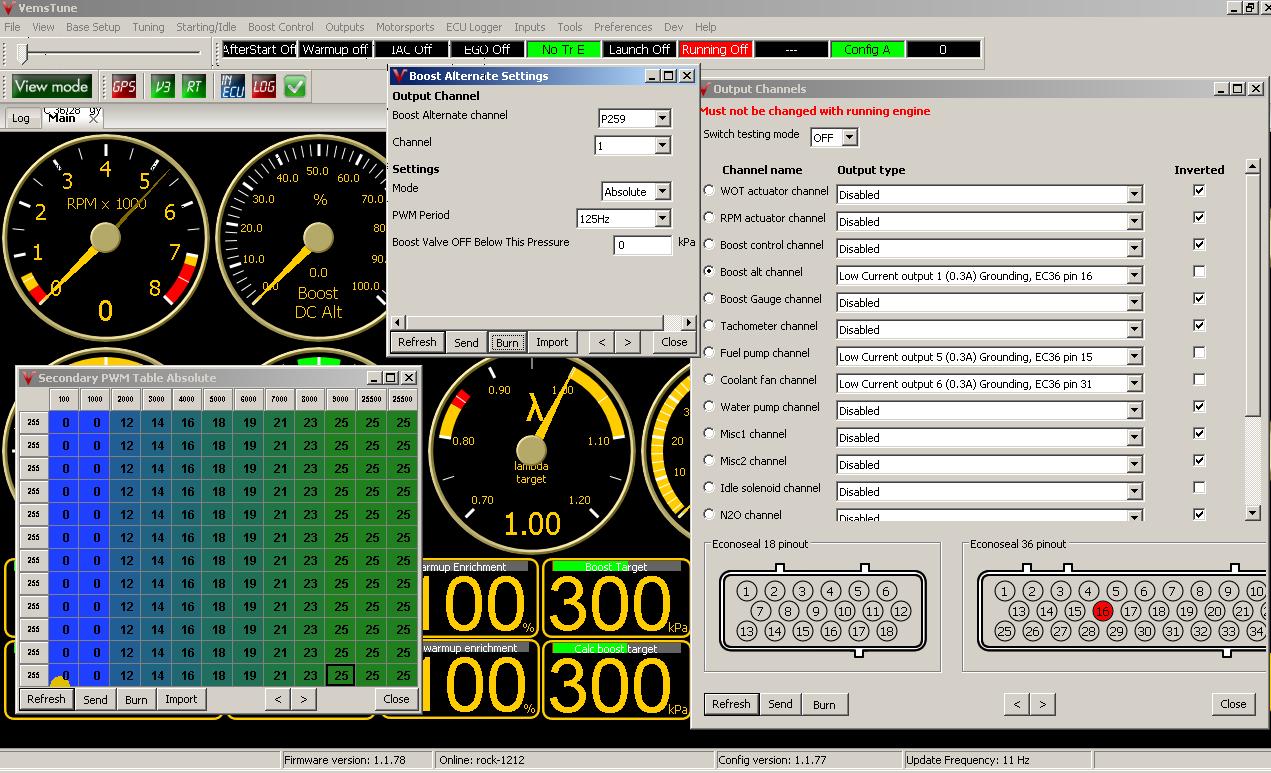
Task: Click the green No Tr E indicator
Action: pyautogui.click(x=563, y=49)
